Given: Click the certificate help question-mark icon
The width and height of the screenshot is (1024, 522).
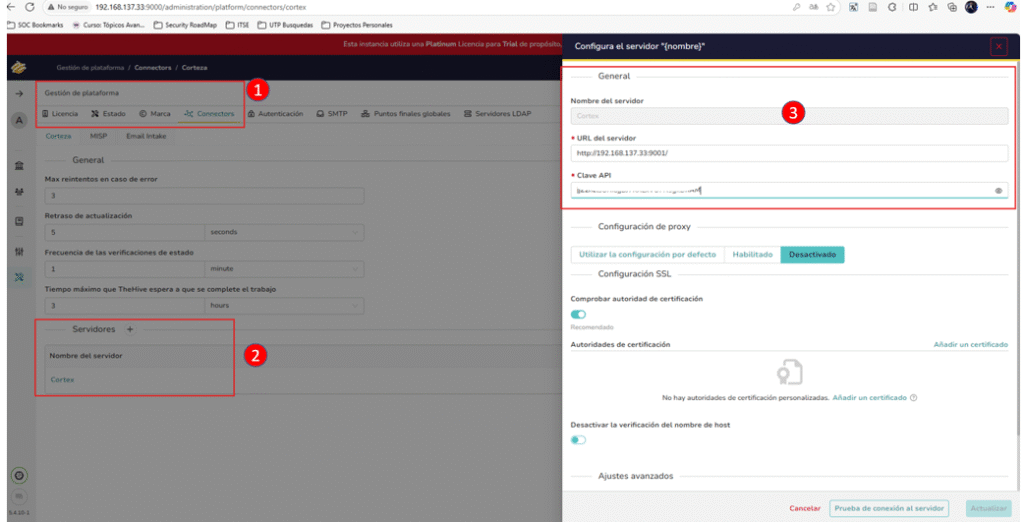Looking at the screenshot, I should click(914, 397).
